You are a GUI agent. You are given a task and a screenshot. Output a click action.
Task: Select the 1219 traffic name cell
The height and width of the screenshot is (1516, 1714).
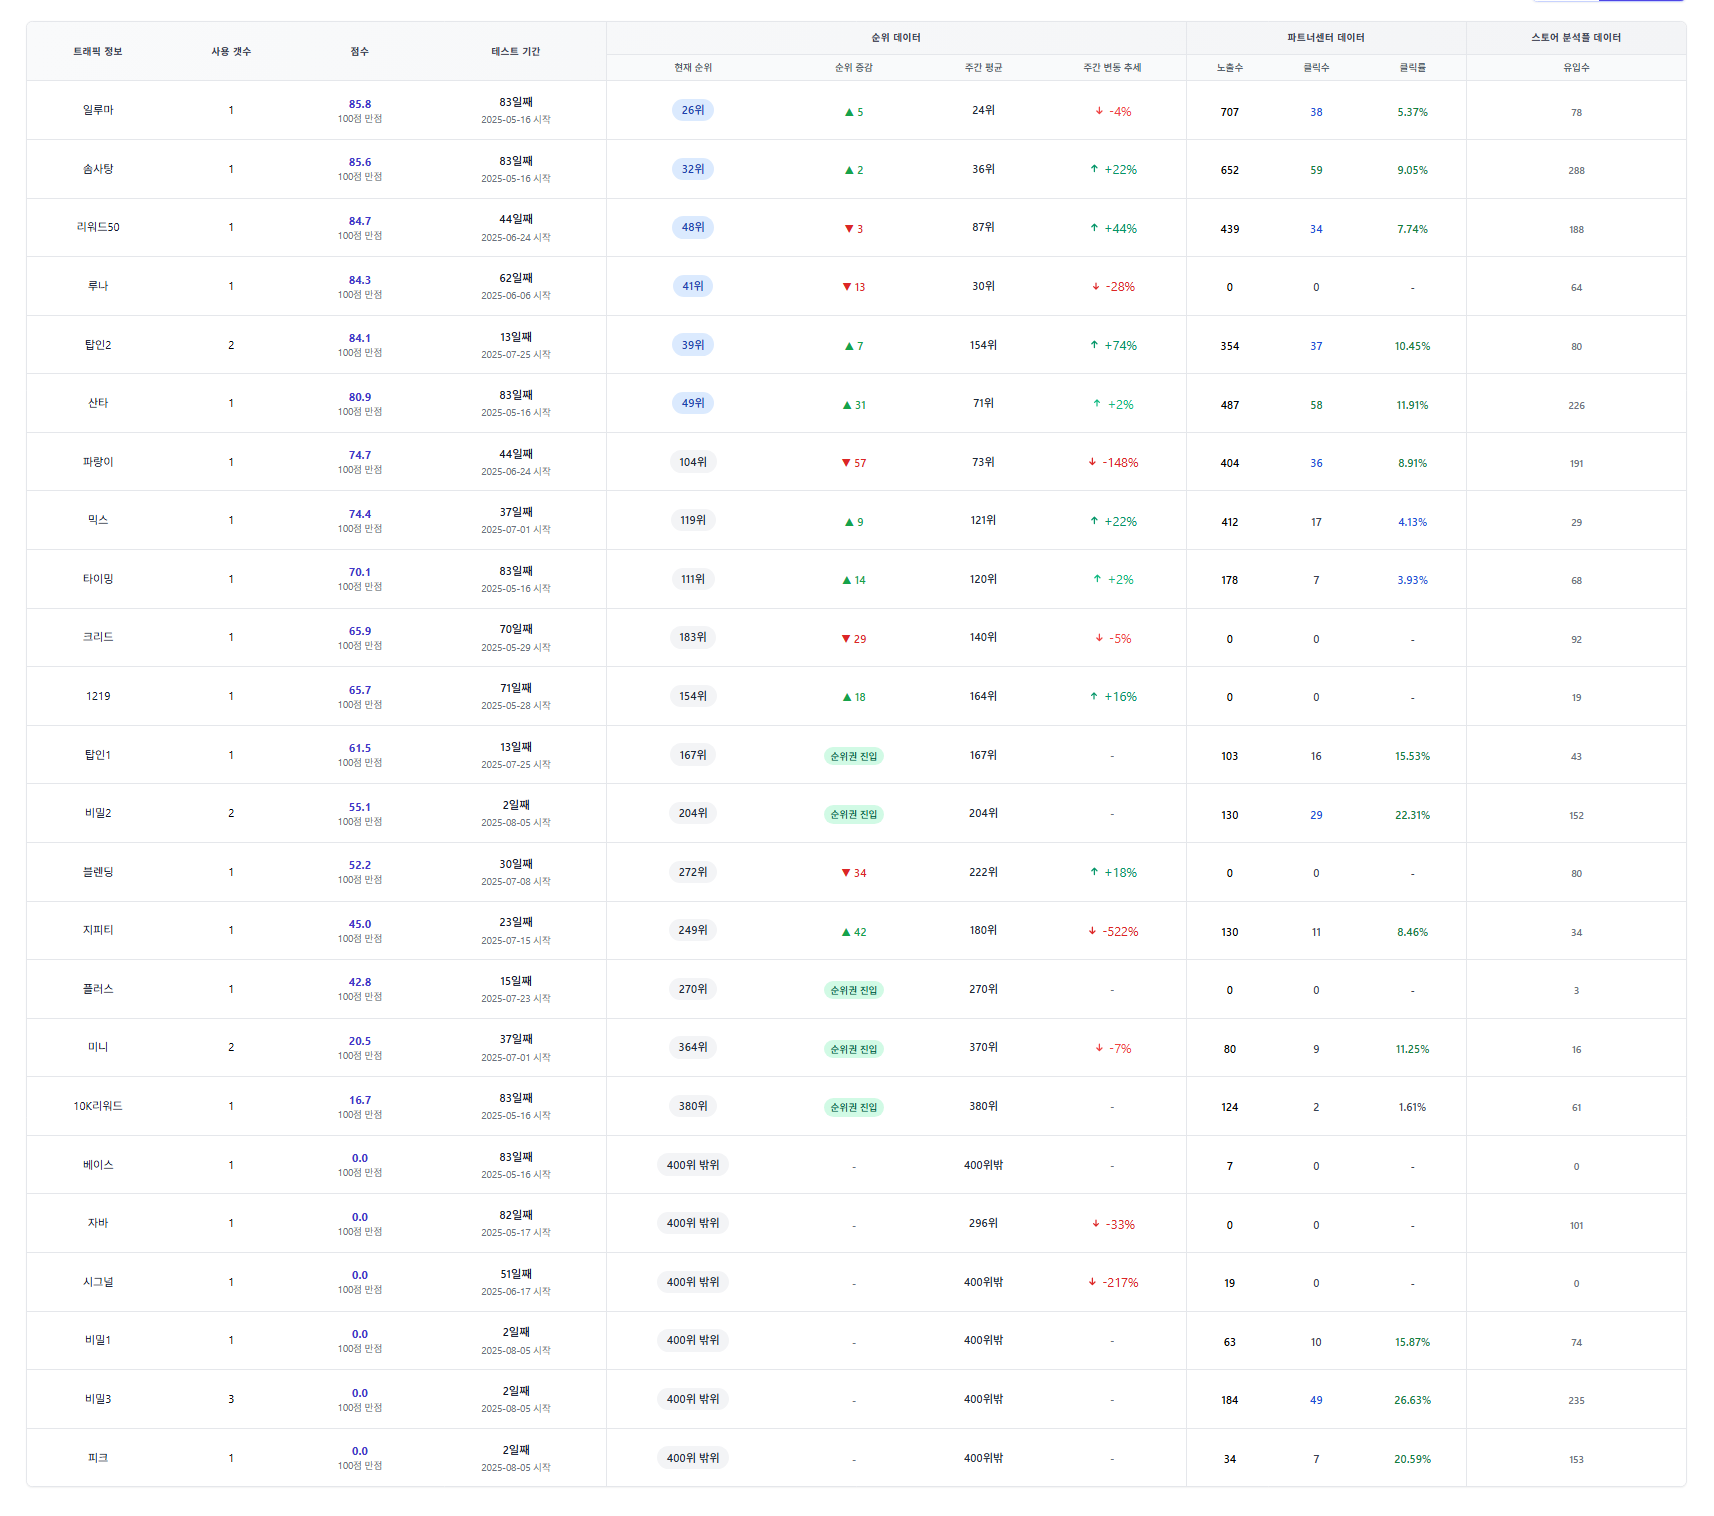click(98, 696)
